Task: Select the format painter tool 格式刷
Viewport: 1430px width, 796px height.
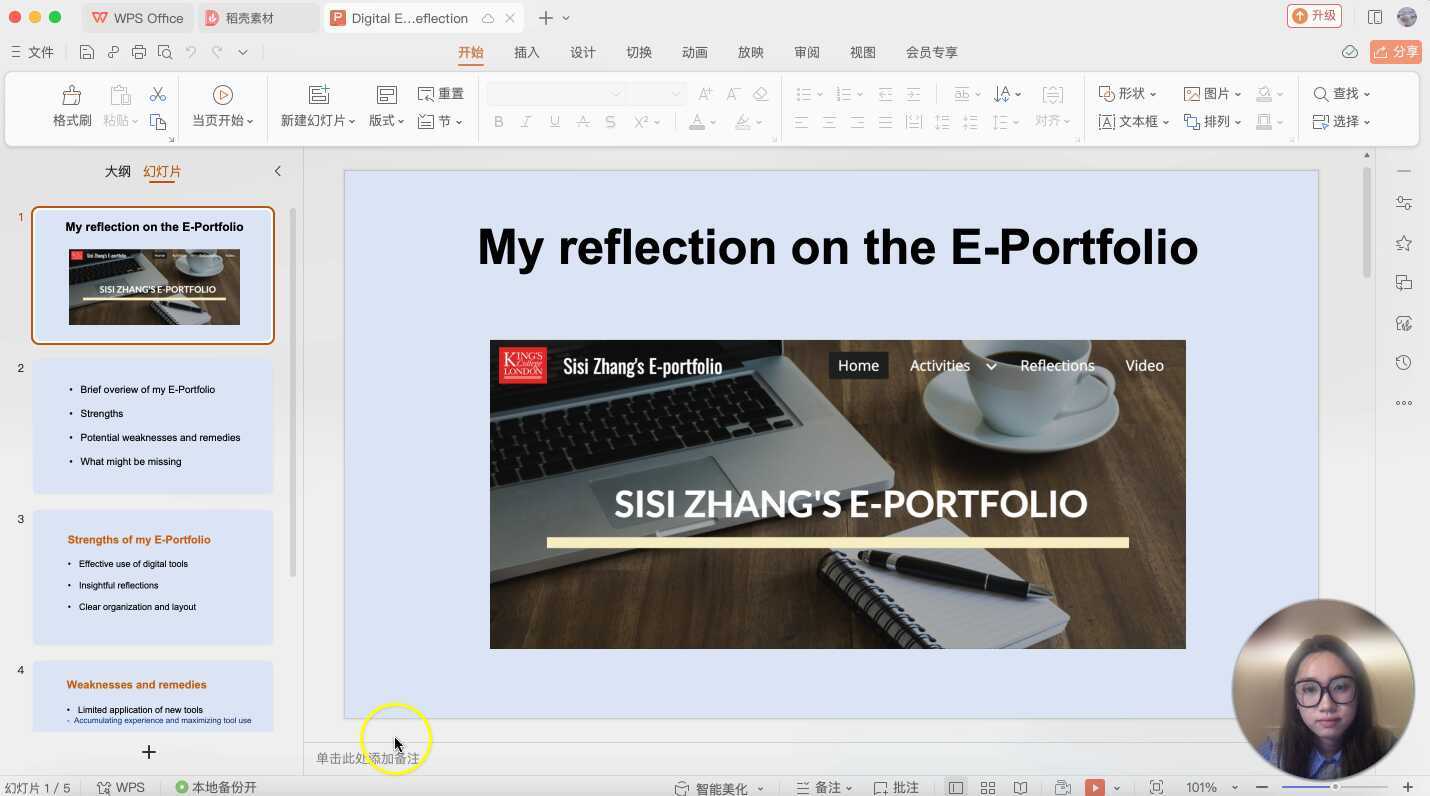Action: (x=70, y=105)
